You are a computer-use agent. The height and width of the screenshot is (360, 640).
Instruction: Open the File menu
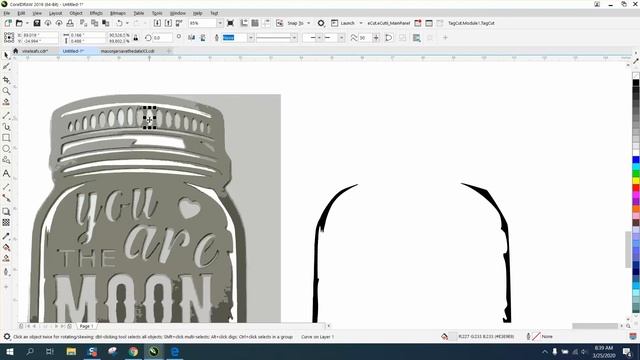pyautogui.click(x=7, y=13)
